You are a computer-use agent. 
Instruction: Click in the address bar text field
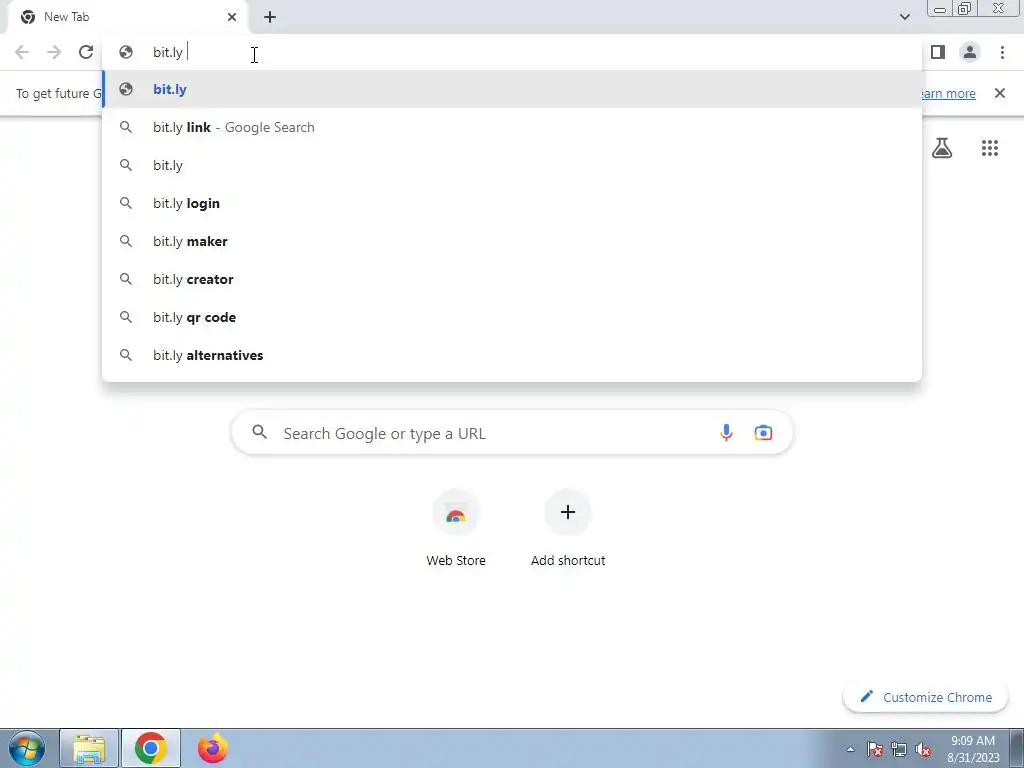pos(512,52)
